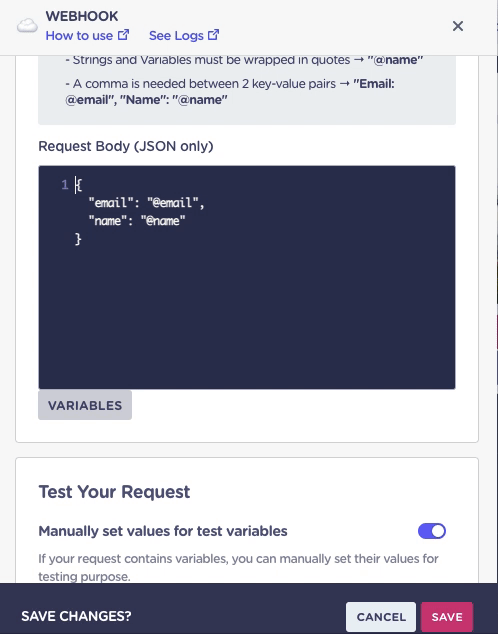Click the SAVE button
Image resolution: width=498 pixels, height=634 pixels.
pyautogui.click(x=447, y=617)
